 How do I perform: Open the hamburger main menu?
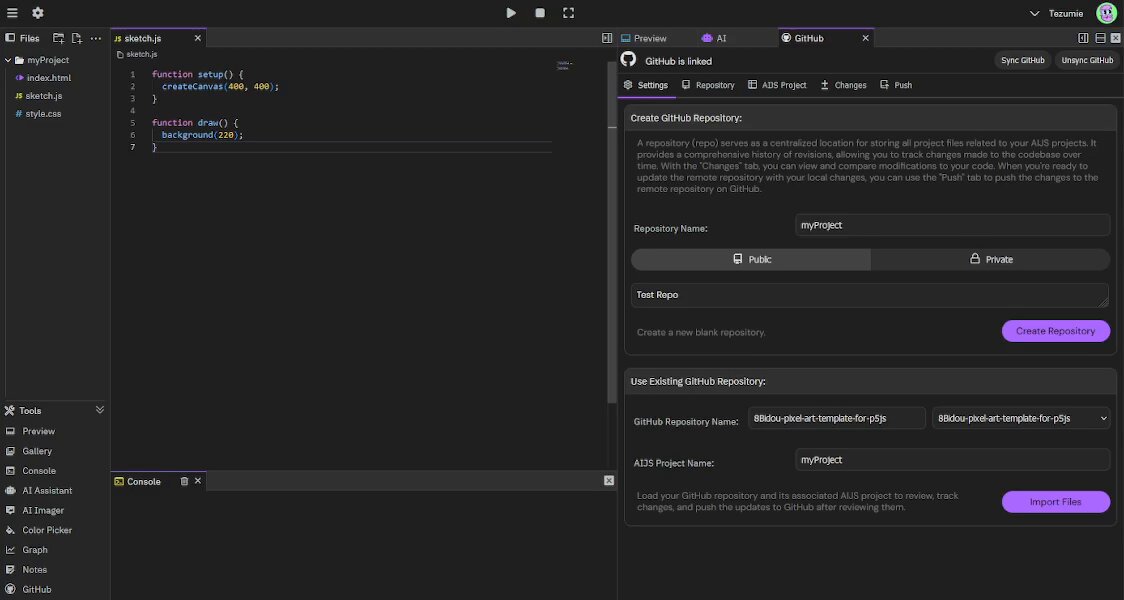(x=12, y=13)
